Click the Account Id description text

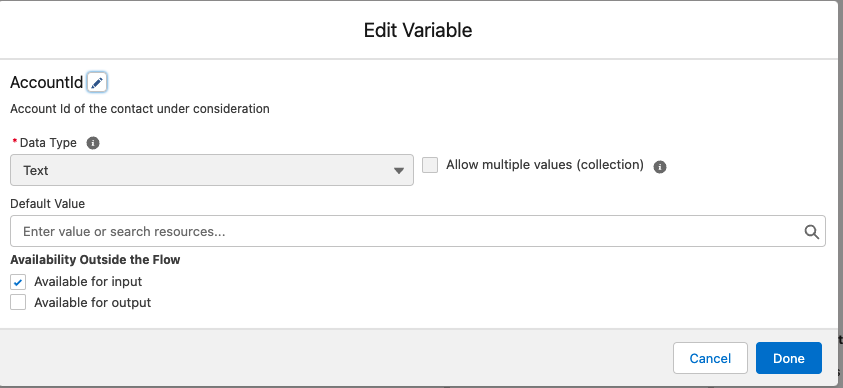coord(140,109)
